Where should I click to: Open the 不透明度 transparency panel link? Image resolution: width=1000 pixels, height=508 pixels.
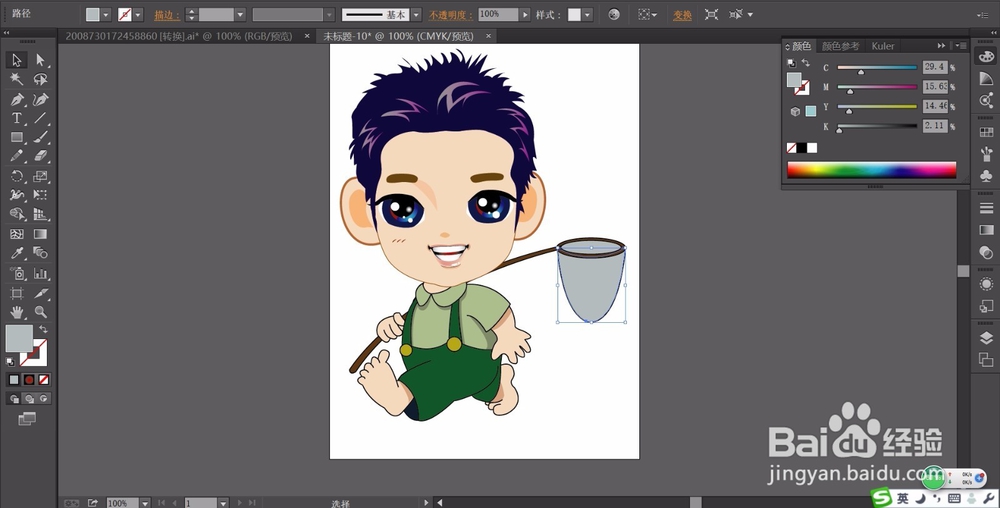(x=451, y=15)
